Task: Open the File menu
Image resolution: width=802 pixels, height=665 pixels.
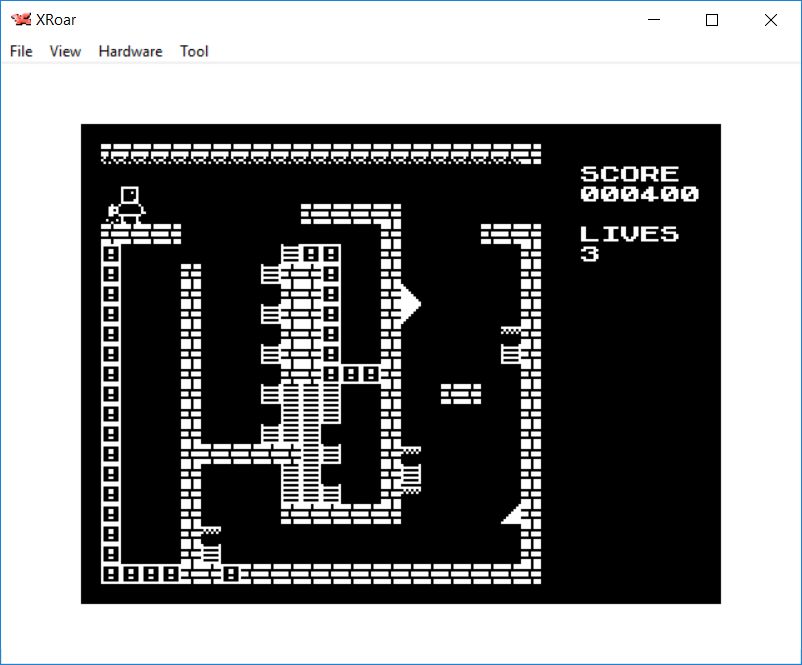Action: point(21,51)
